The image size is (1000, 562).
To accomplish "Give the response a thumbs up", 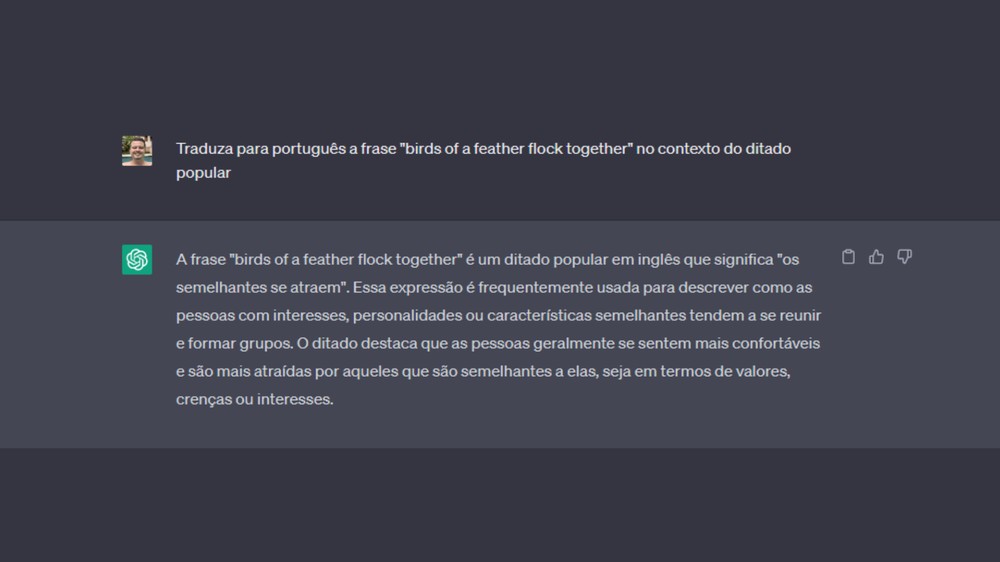I will pos(876,257).
